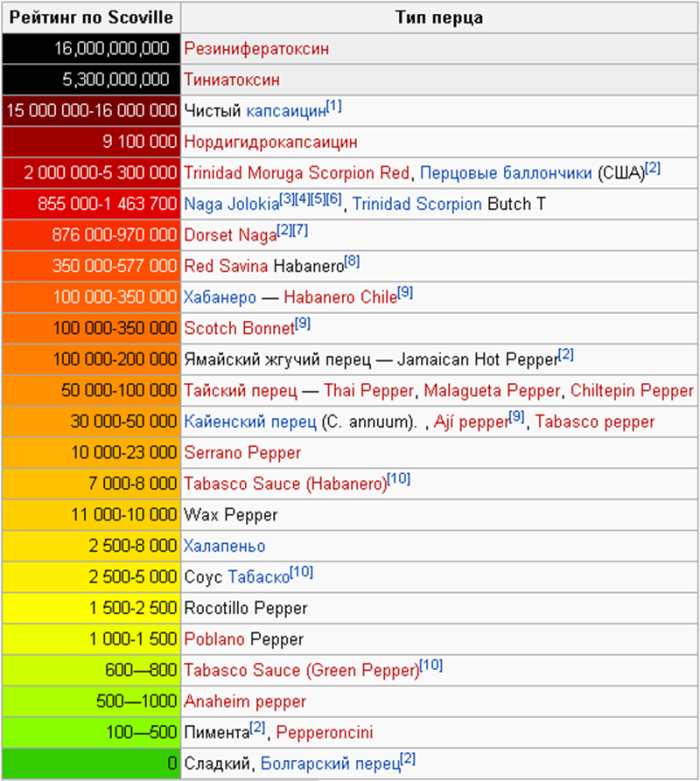
Task: Click the Рейтинг по Scoville column header
Action: click(91, 17)
